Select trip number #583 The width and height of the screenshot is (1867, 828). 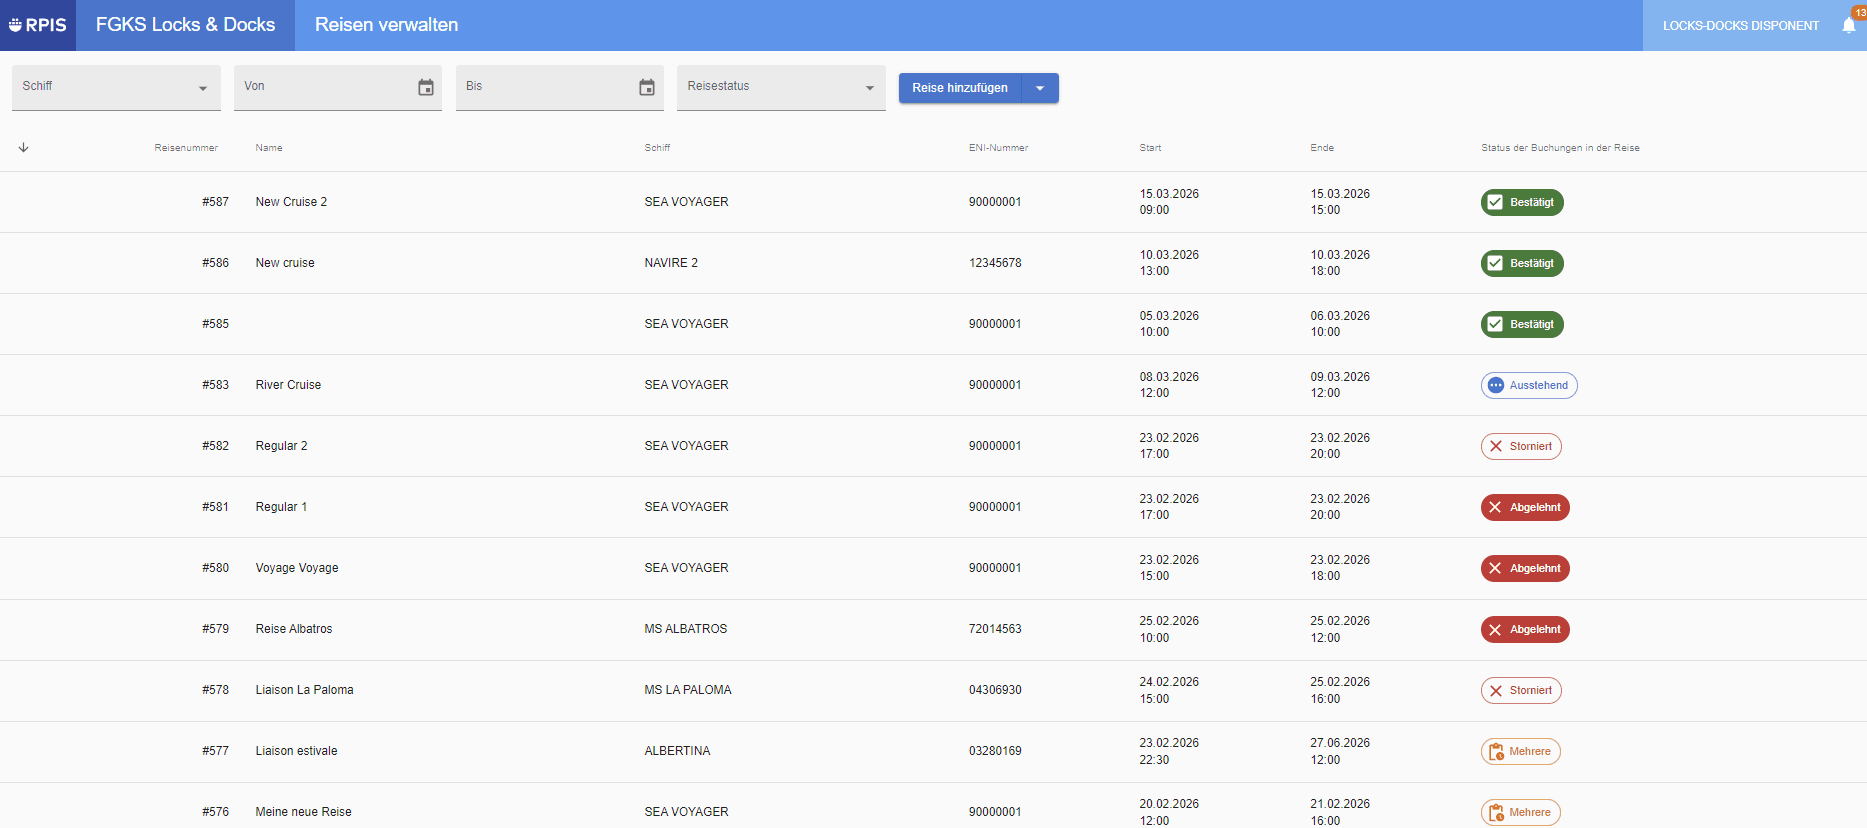[215, 385]
